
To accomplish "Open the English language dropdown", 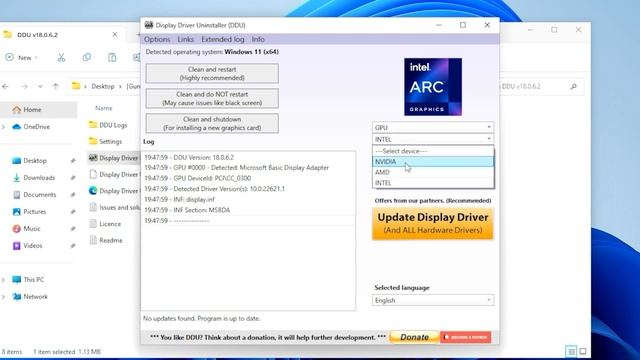I will (x=433, y=300).
